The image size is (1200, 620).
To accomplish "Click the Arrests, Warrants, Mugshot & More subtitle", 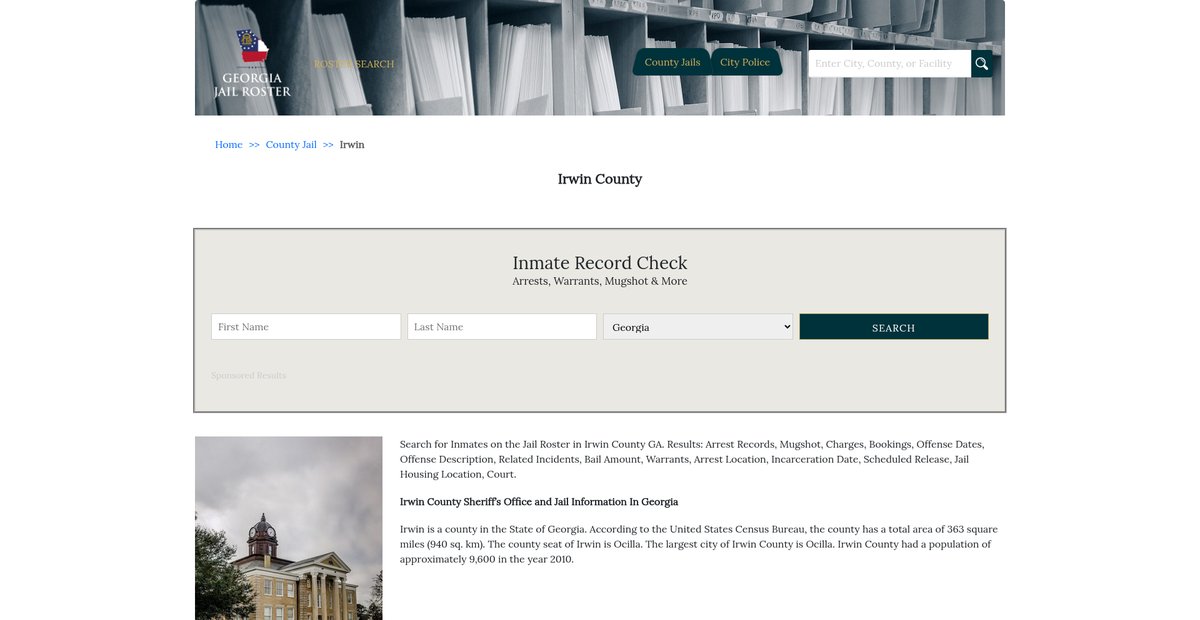I will [600, 282].
